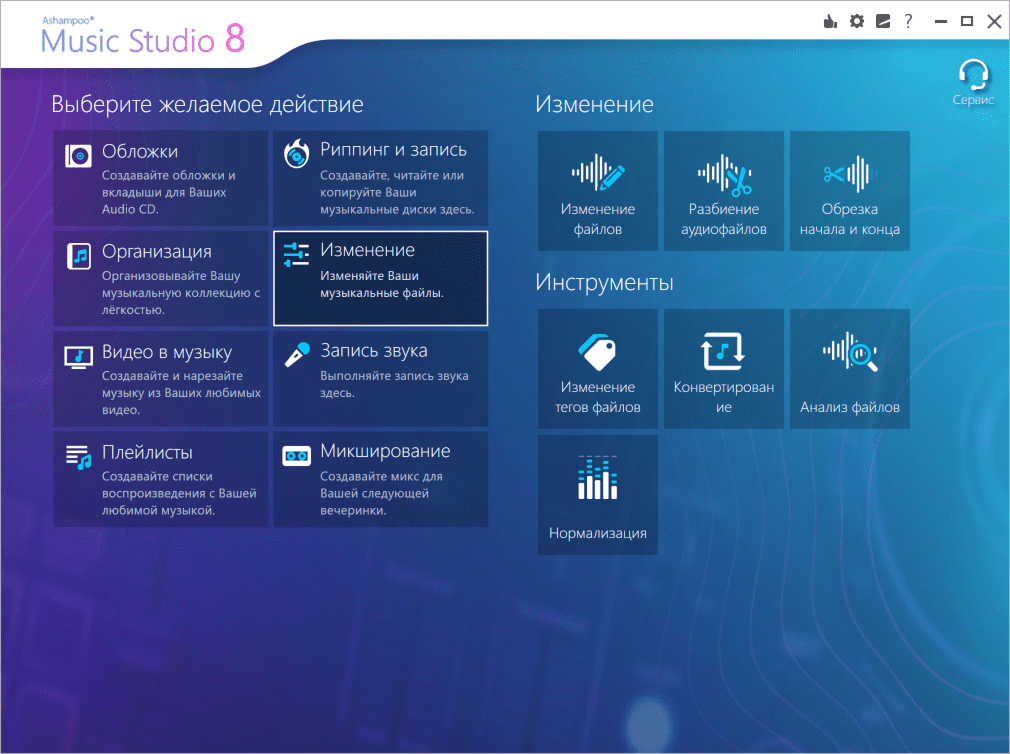Choose the Видео в музыку title
This screenshot has height=754, width=1010.
(167, 352)
